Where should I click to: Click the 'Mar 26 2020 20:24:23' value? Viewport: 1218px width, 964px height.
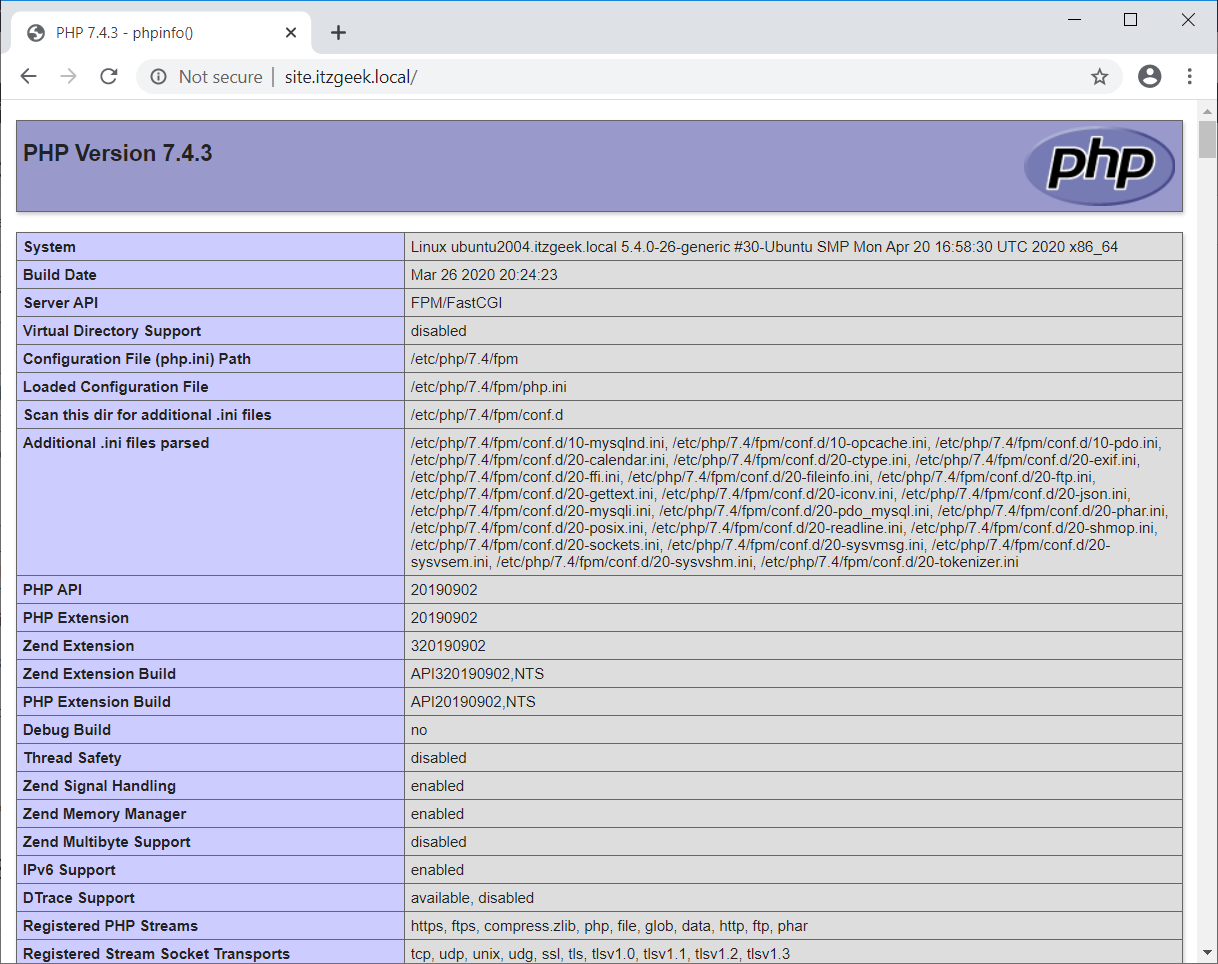coord(484,275)
